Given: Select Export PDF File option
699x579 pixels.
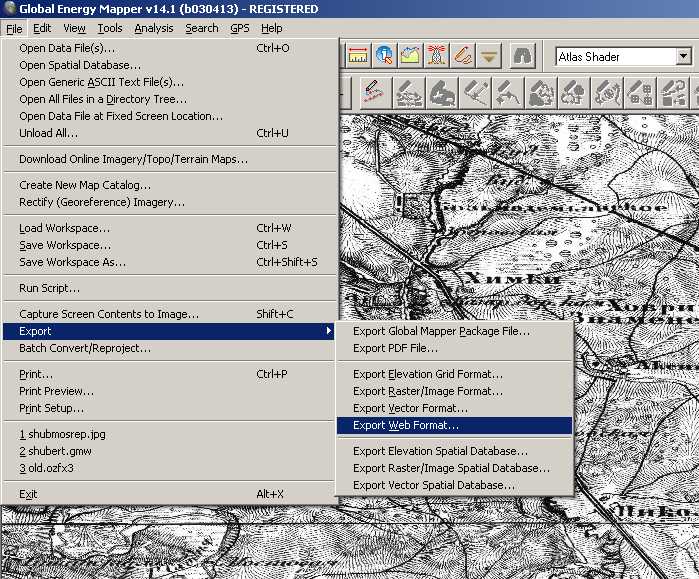Looking at the screenshot, I should [395, 348].
